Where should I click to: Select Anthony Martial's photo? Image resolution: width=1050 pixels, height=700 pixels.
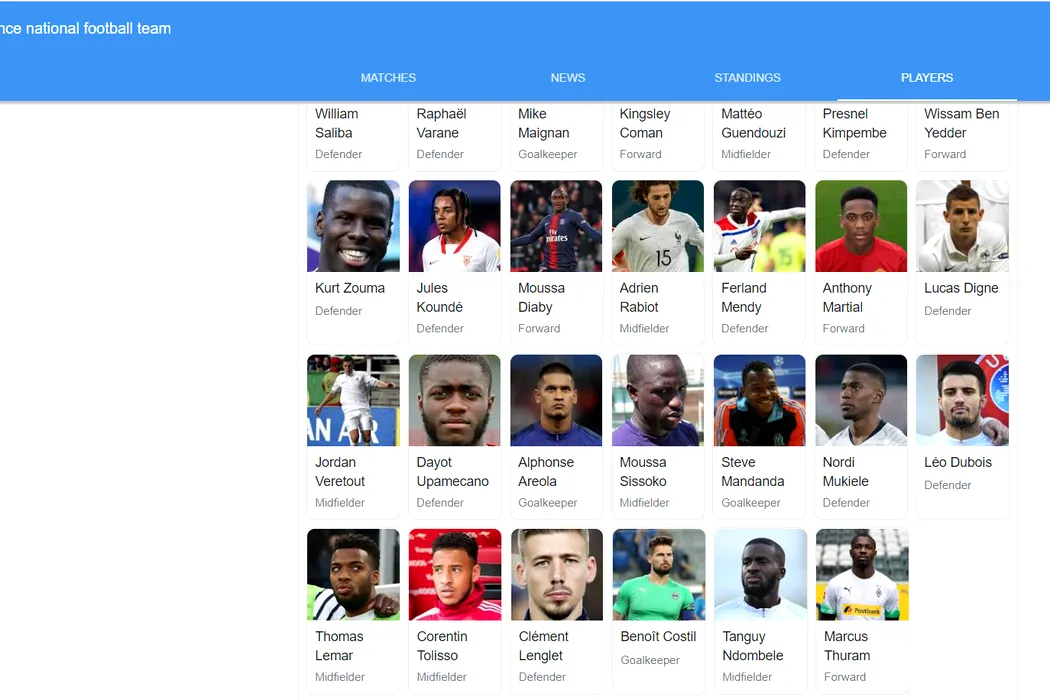(860, 226)
